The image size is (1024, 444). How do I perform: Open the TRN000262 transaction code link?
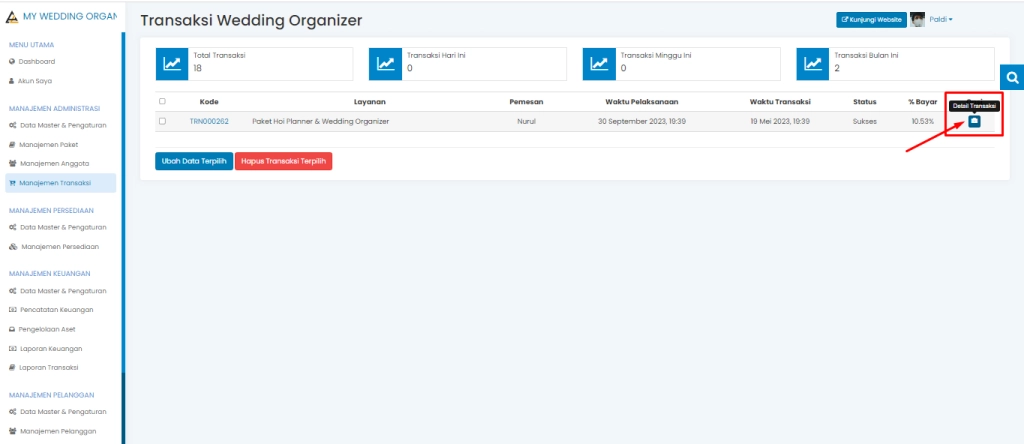209,121
